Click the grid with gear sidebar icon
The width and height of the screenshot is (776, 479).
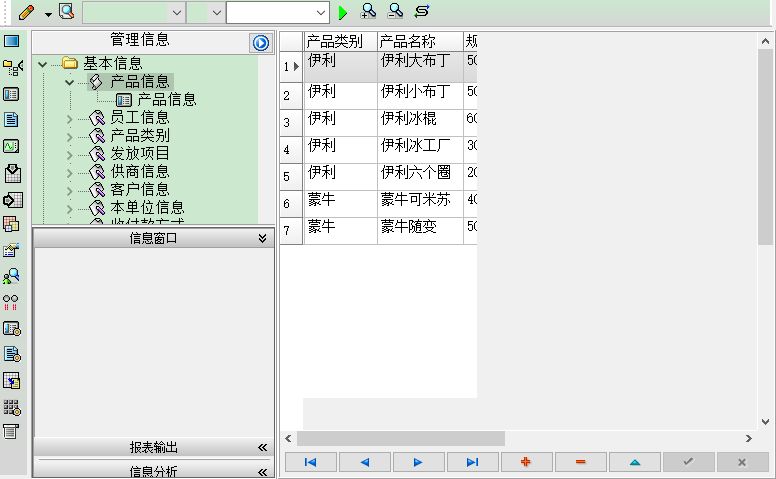[x=12, y=407]
